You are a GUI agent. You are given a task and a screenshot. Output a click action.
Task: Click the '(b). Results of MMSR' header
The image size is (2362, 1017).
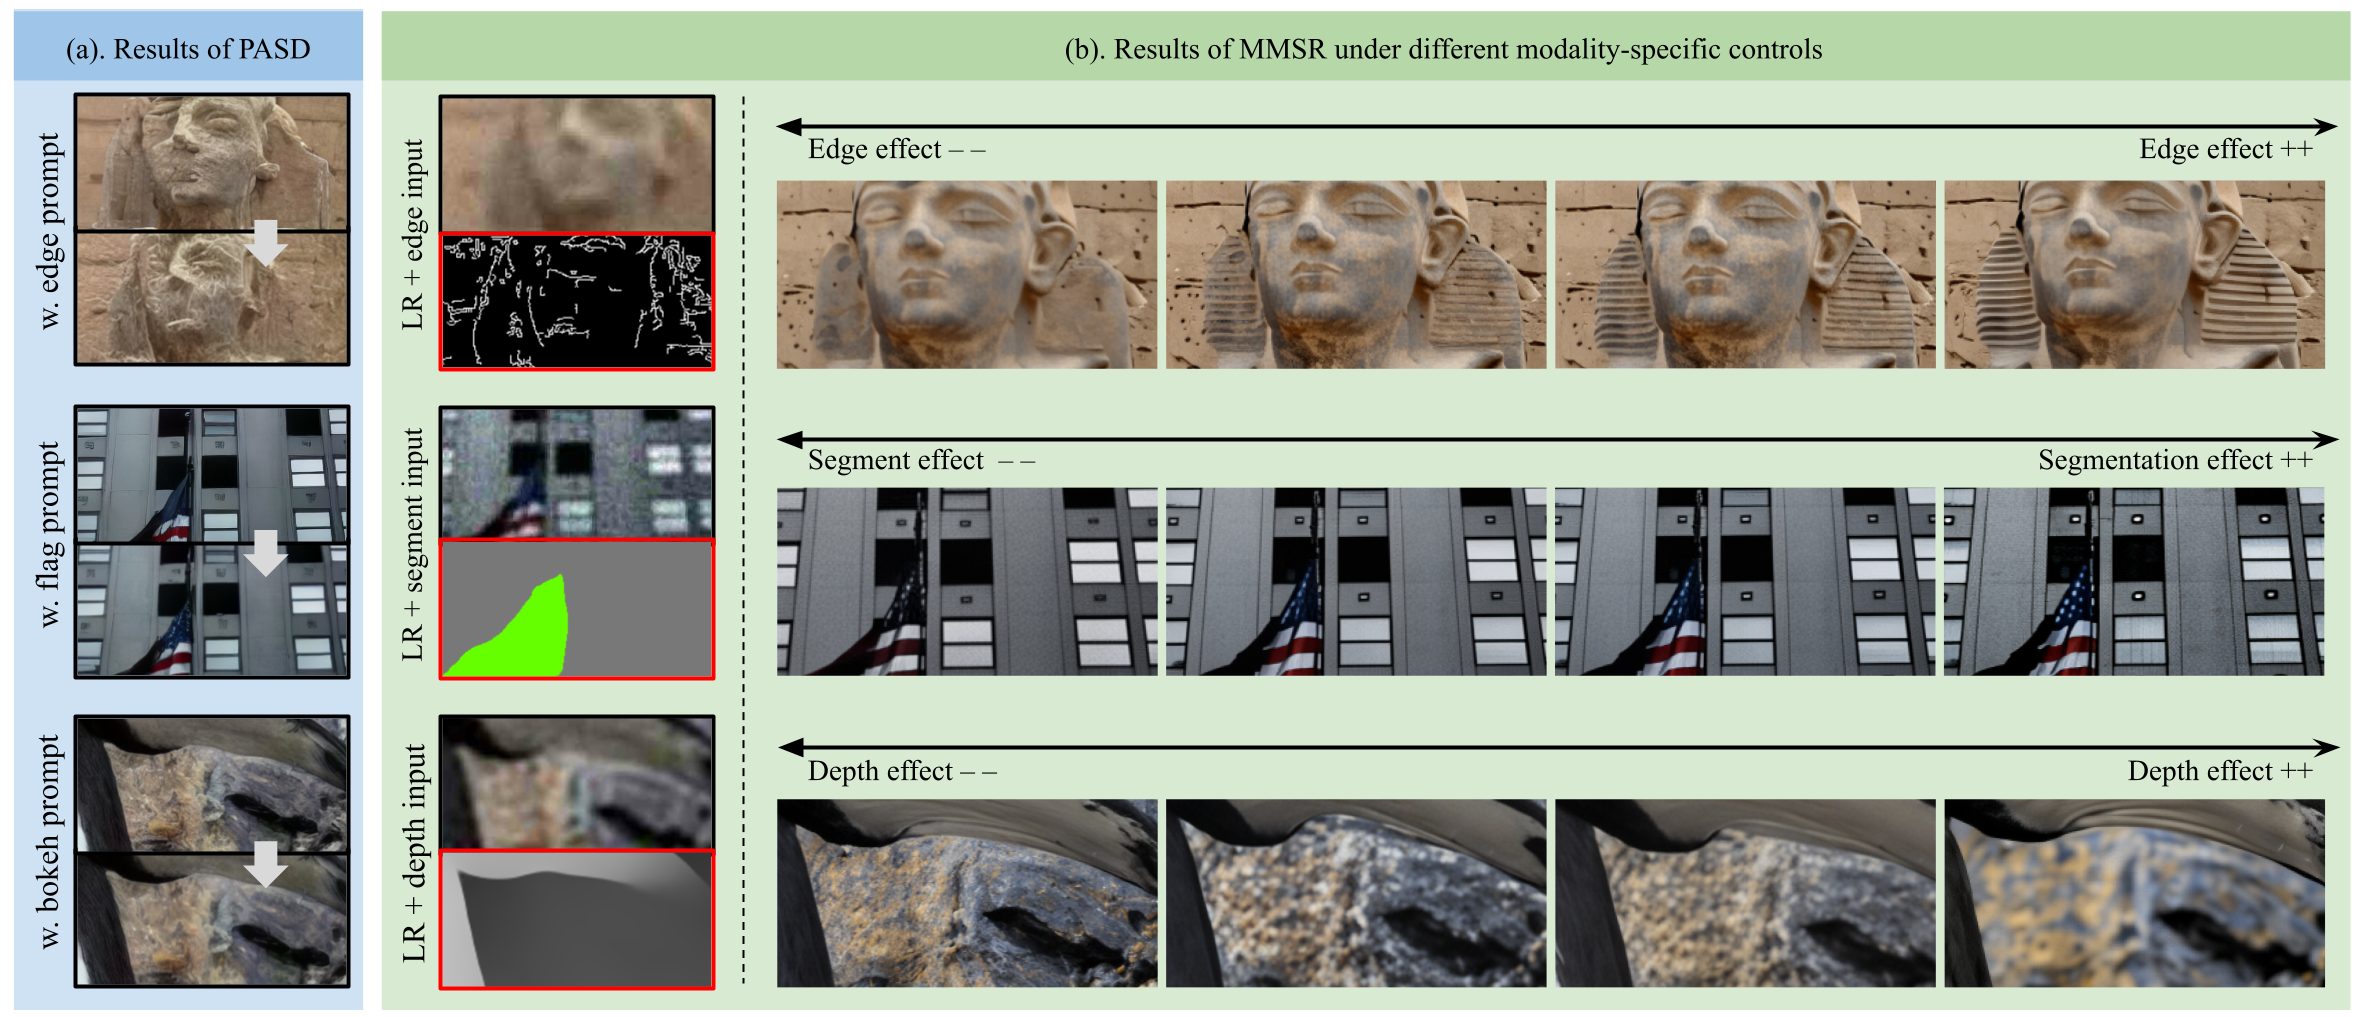(x=1443, y=49)
